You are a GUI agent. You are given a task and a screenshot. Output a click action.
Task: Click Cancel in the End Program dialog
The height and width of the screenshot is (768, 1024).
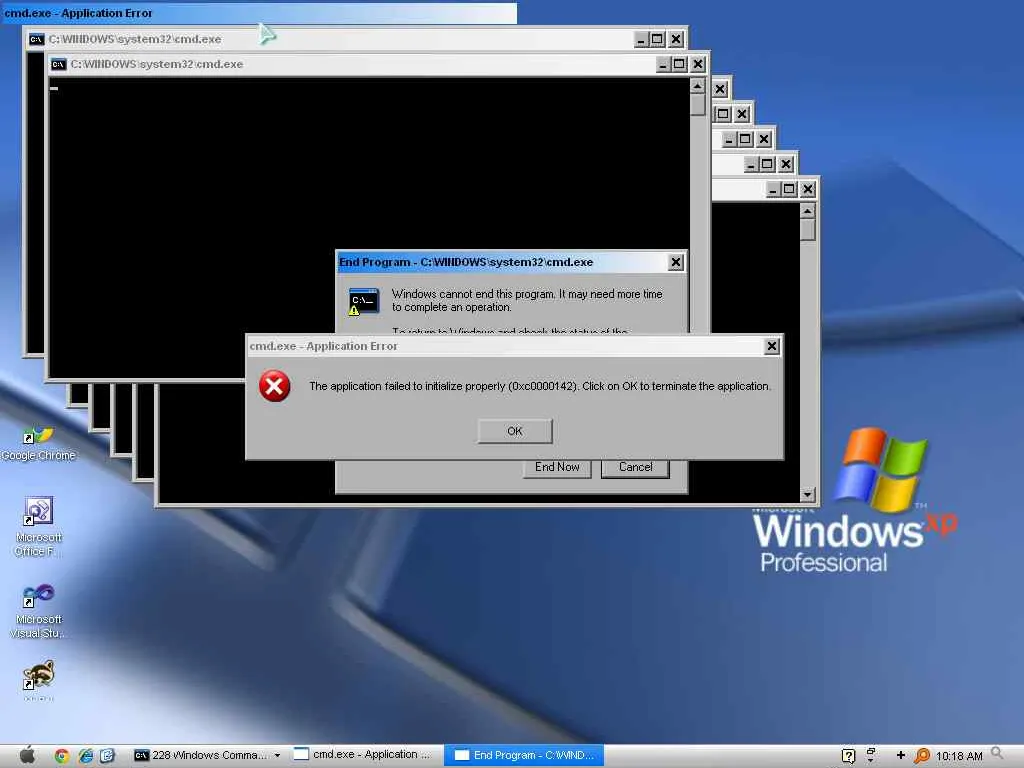(x=635, y=468)
